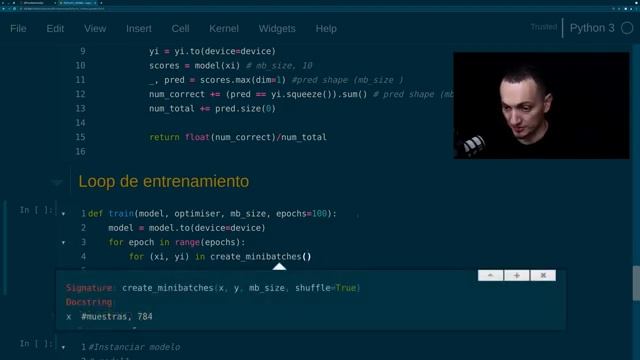Expand tooltip with the caret-up button
Viewport: 640px width, 360px height.
[x=490, y=276]
